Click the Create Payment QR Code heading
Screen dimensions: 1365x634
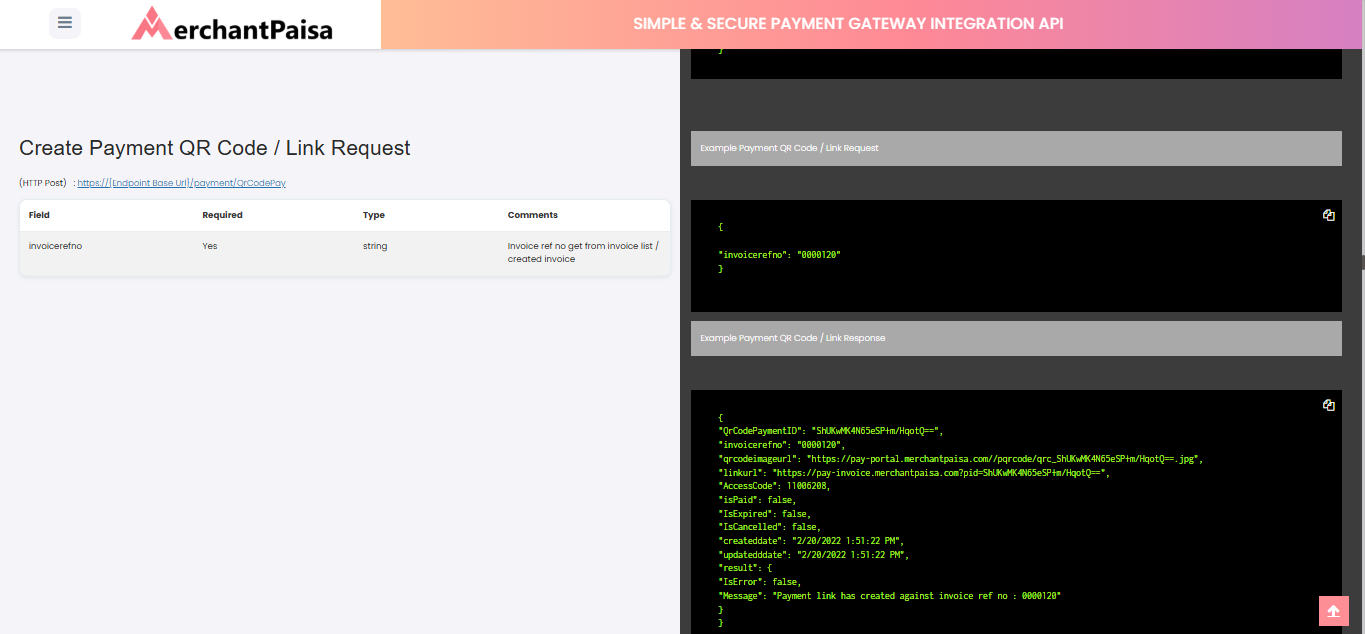215,148
